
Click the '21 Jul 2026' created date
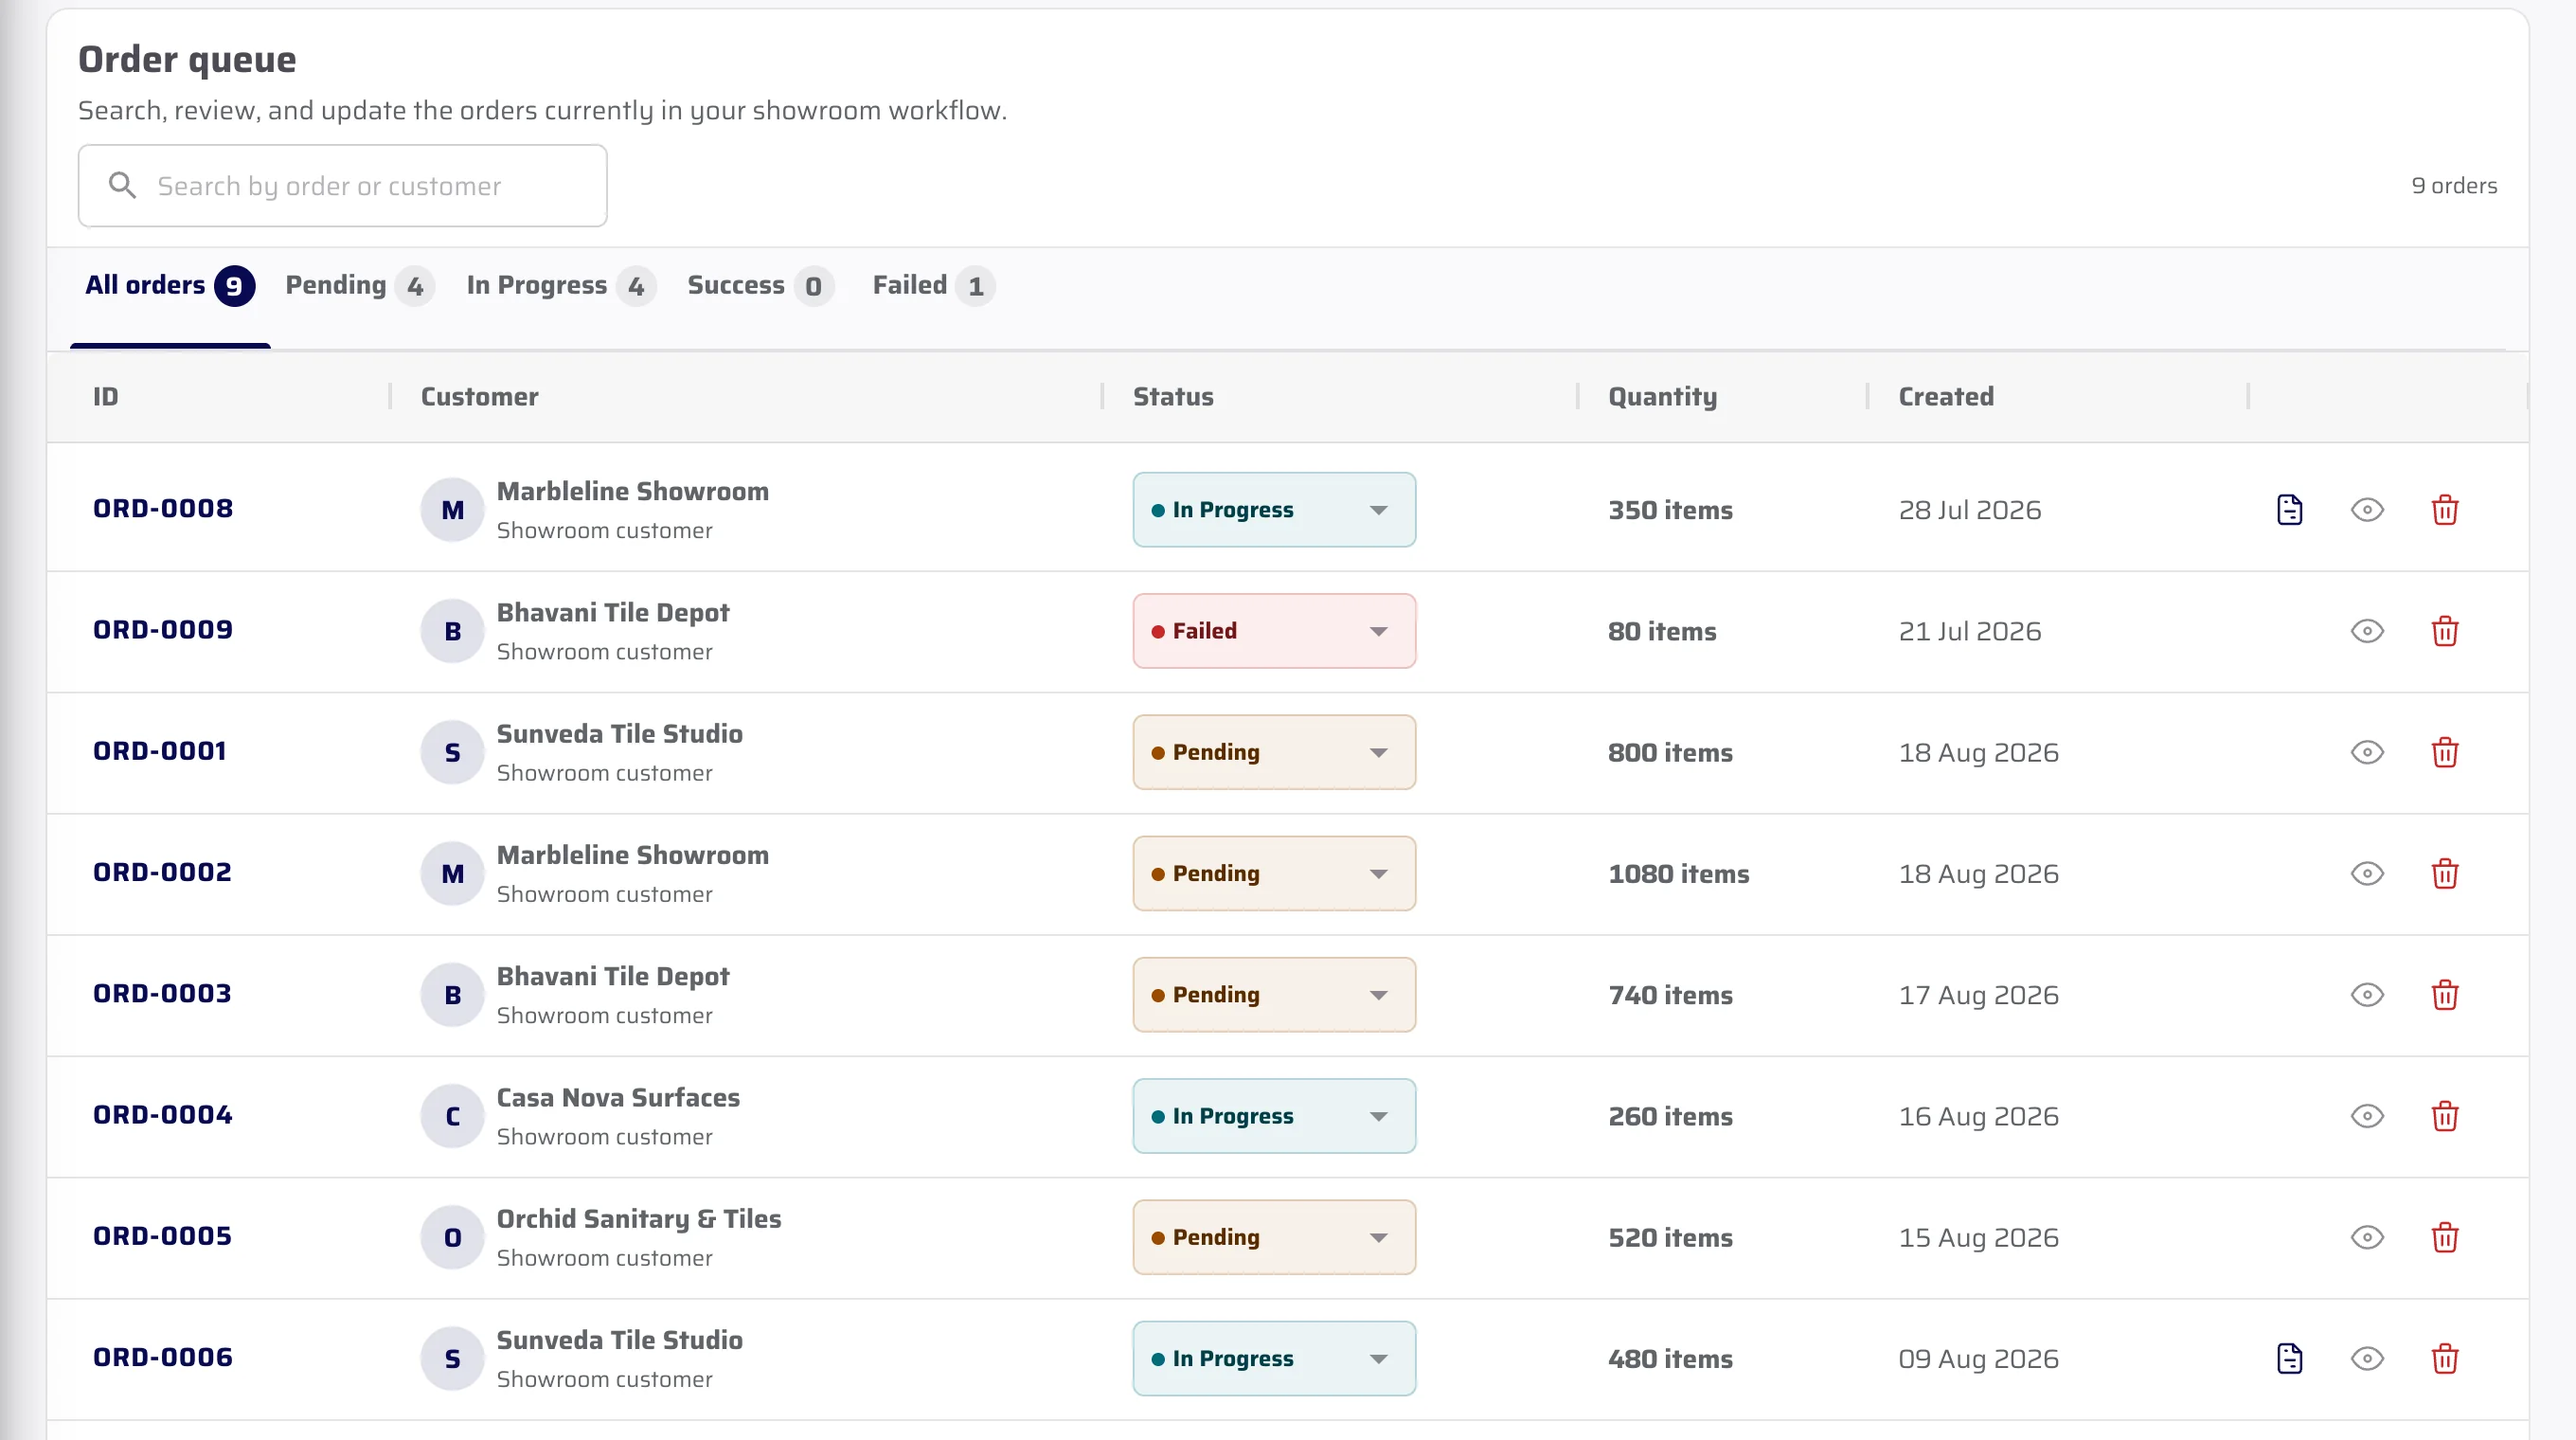pos(1970,631)
